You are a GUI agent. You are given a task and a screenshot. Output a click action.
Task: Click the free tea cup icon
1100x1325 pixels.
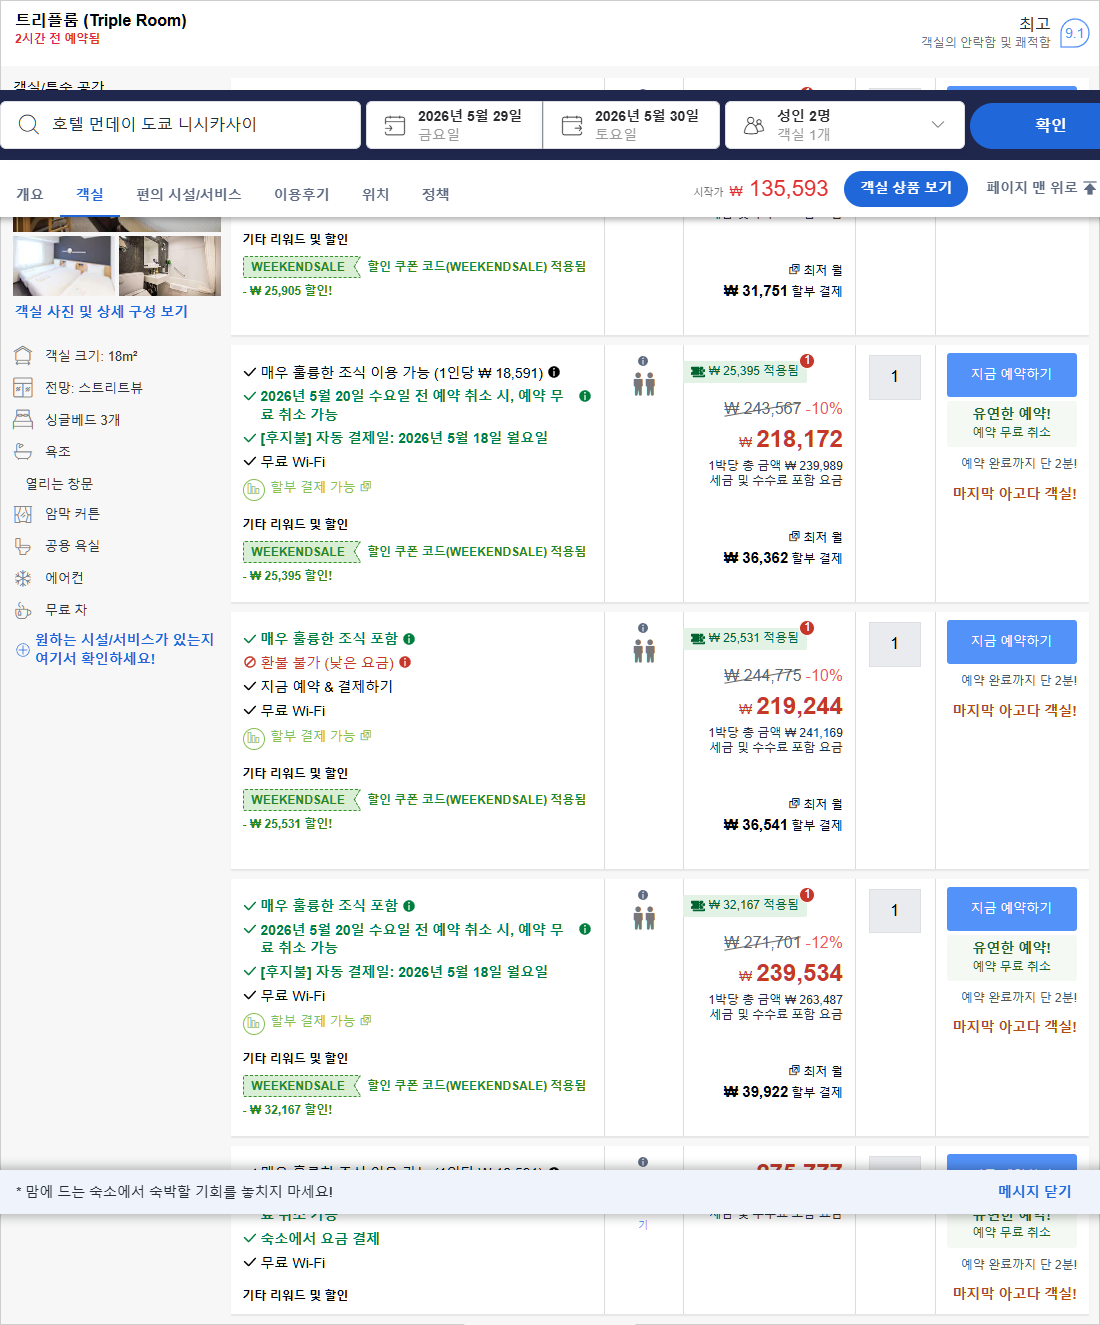(x=22, y=609)
